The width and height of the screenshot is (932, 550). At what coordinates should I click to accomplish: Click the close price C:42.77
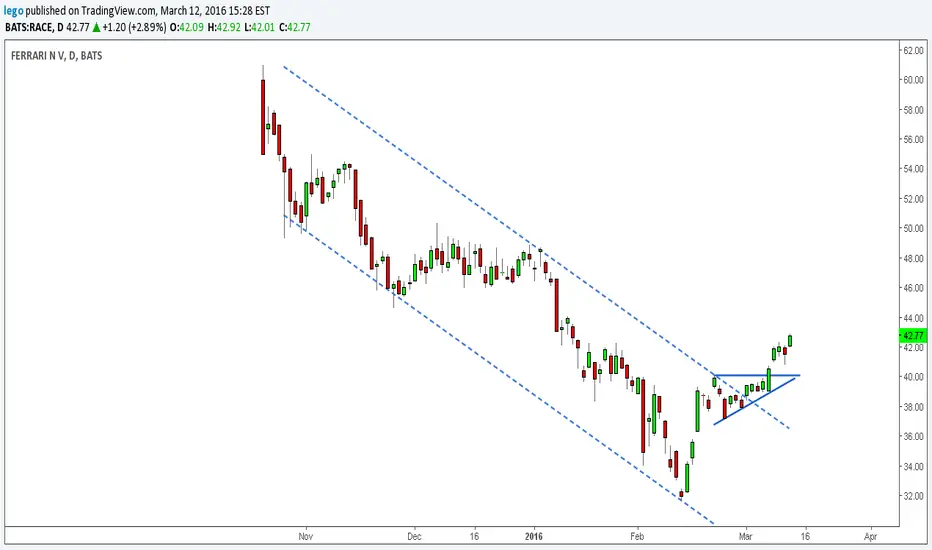click(x=295, y=27)
